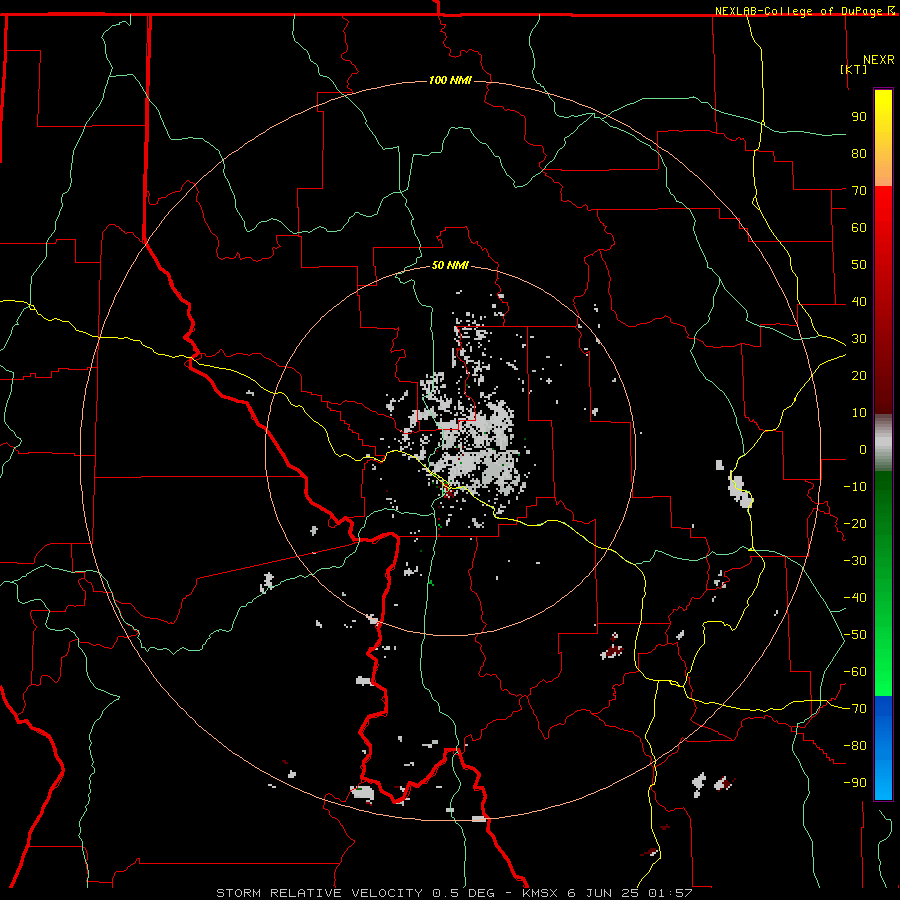Viewport: 900px width, 900px height.
Task: Click the "10" value on velocity scale
Action: pos(859,413)
